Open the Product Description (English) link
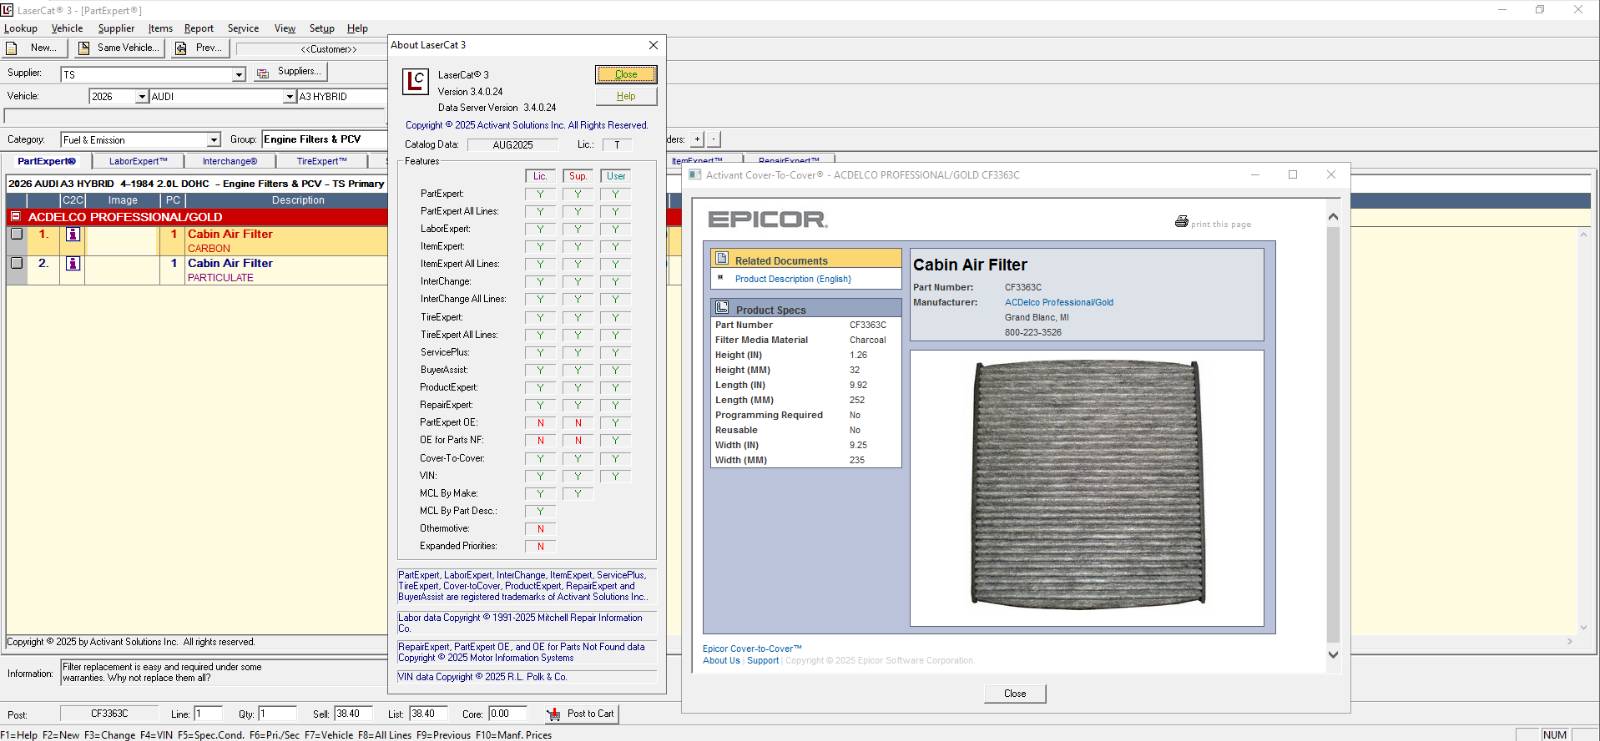This screenshot has width=1600, height=741. (x=792, y=279)
